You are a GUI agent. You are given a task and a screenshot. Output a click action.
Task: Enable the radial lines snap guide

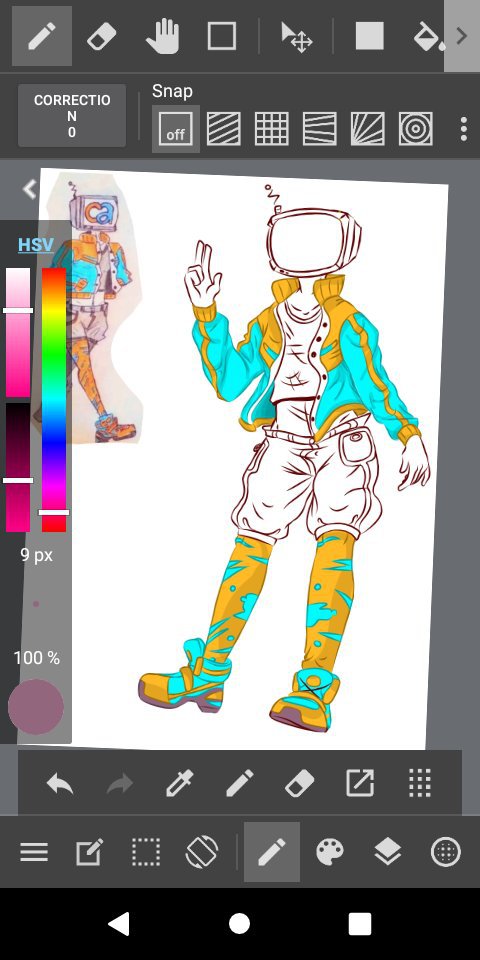pyautogui.click(x=367, y=129)
